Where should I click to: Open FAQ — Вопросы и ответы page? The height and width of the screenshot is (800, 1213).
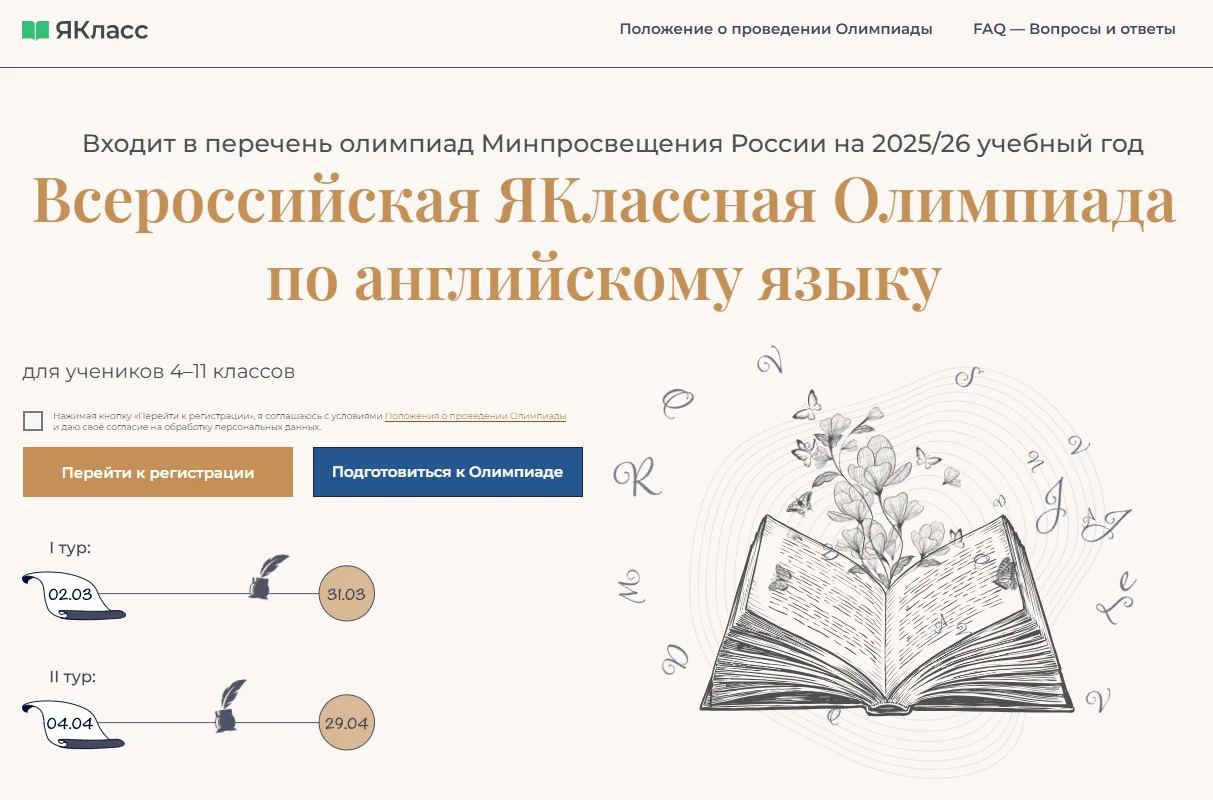(x=1074, y=29)
